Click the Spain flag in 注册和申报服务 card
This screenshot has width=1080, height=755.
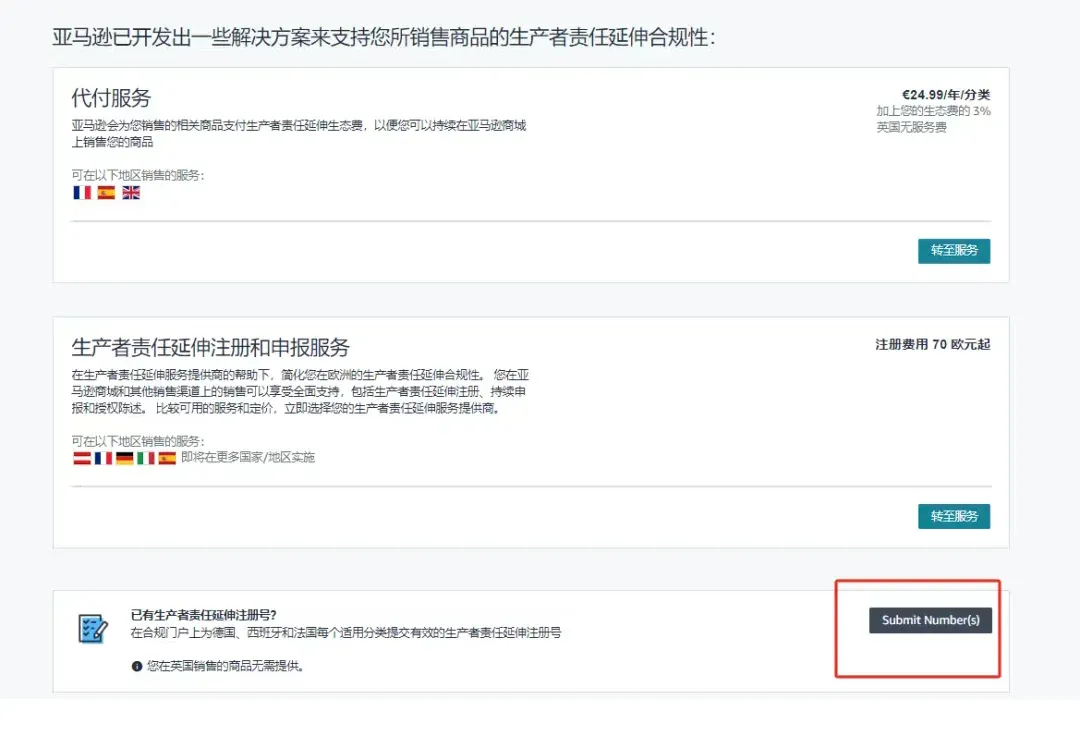(167, 458)
